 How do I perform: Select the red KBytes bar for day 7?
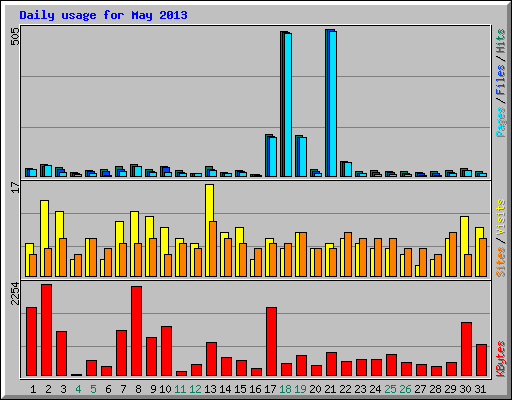[121, 353]
